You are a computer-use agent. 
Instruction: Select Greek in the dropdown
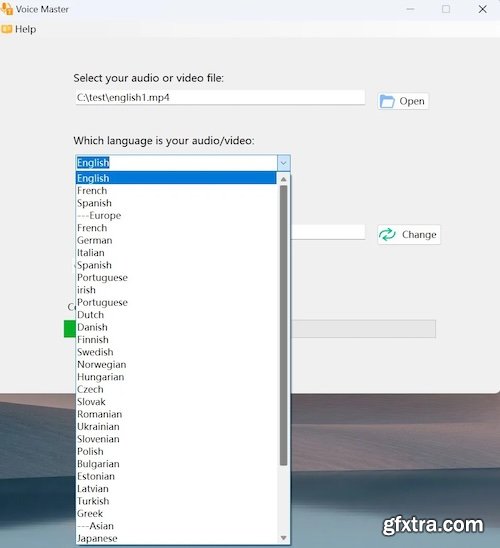pyautogui.click(x=176, y=513)
